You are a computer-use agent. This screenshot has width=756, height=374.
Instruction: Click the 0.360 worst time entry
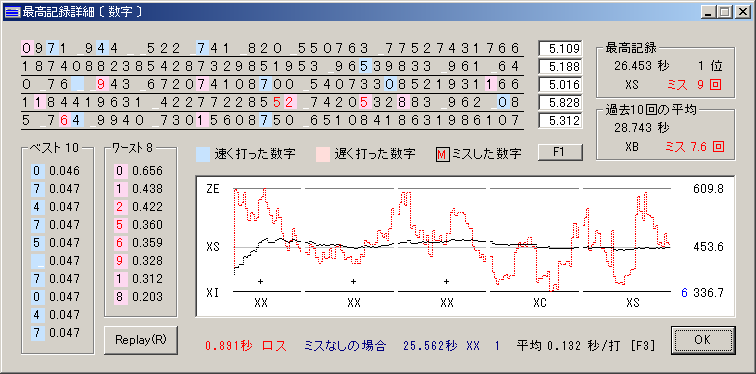coord(149,225)
